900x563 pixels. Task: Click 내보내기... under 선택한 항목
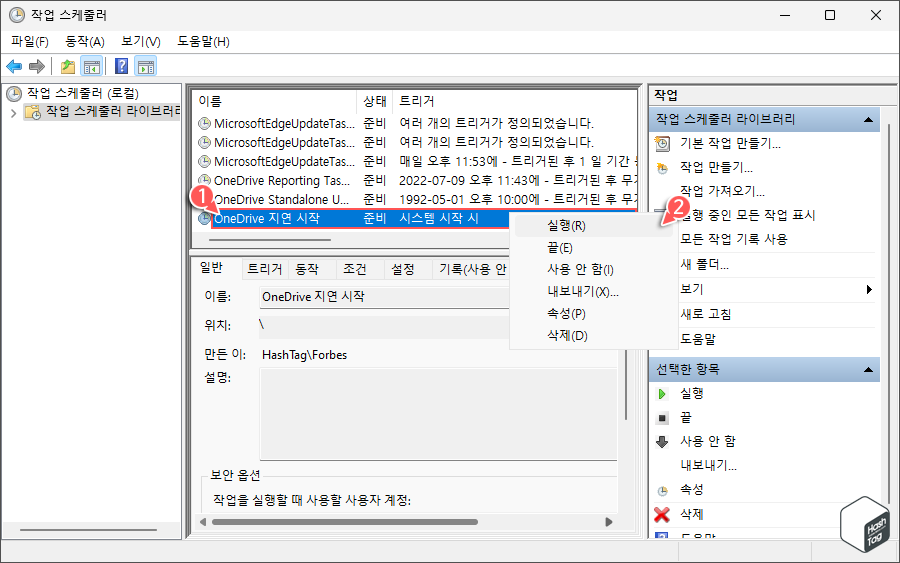coord(708,465)
